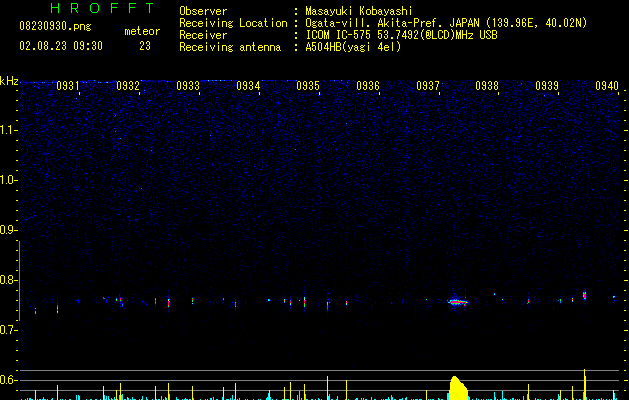
Task: Click the 0934 time marker
Action: pyautogui.click(x=248, y=86)
